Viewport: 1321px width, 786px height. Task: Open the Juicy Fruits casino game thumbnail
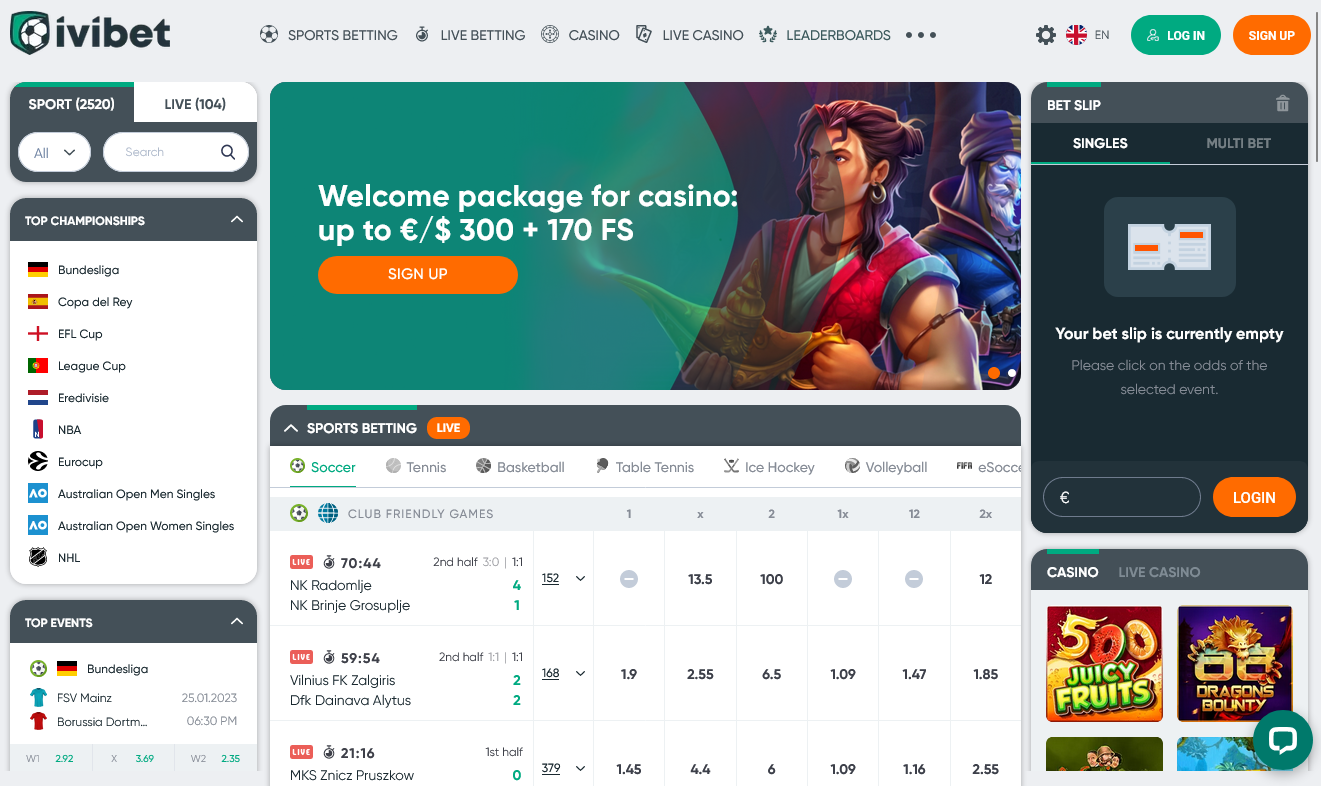(1104, 664)
